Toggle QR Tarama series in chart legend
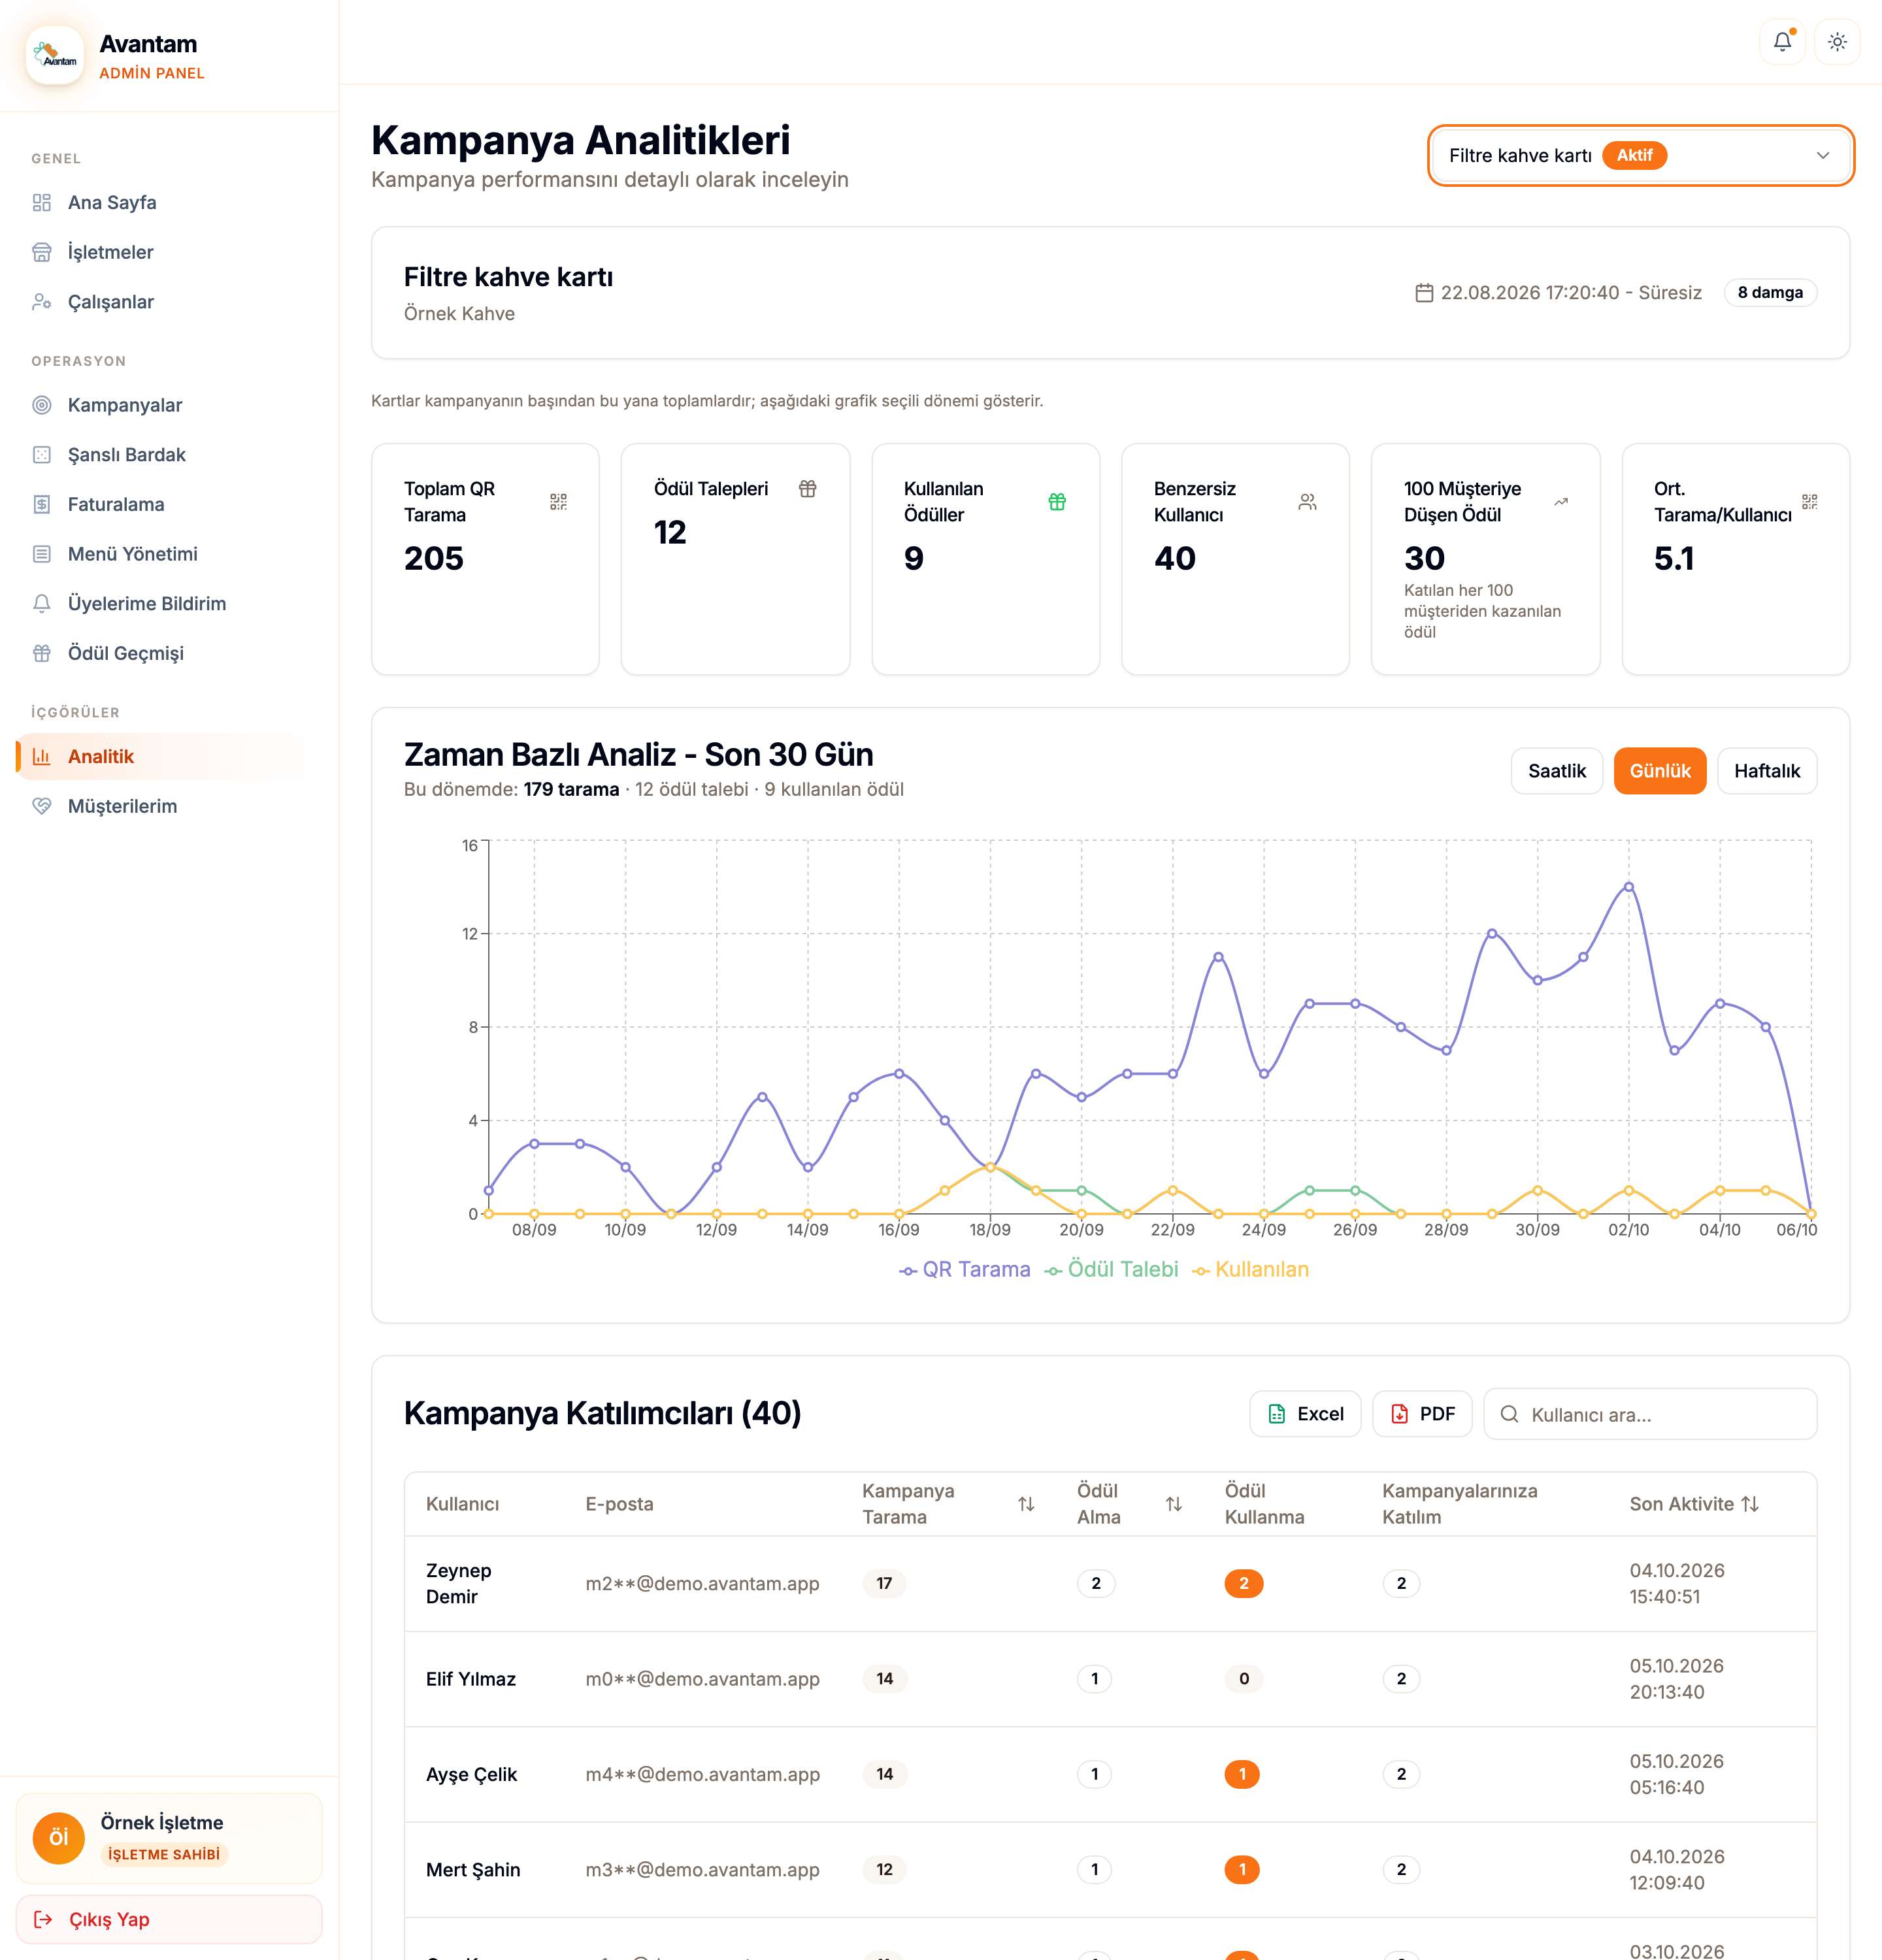The height and width of the screenshot is (1960, 1882). point(965,1270)
